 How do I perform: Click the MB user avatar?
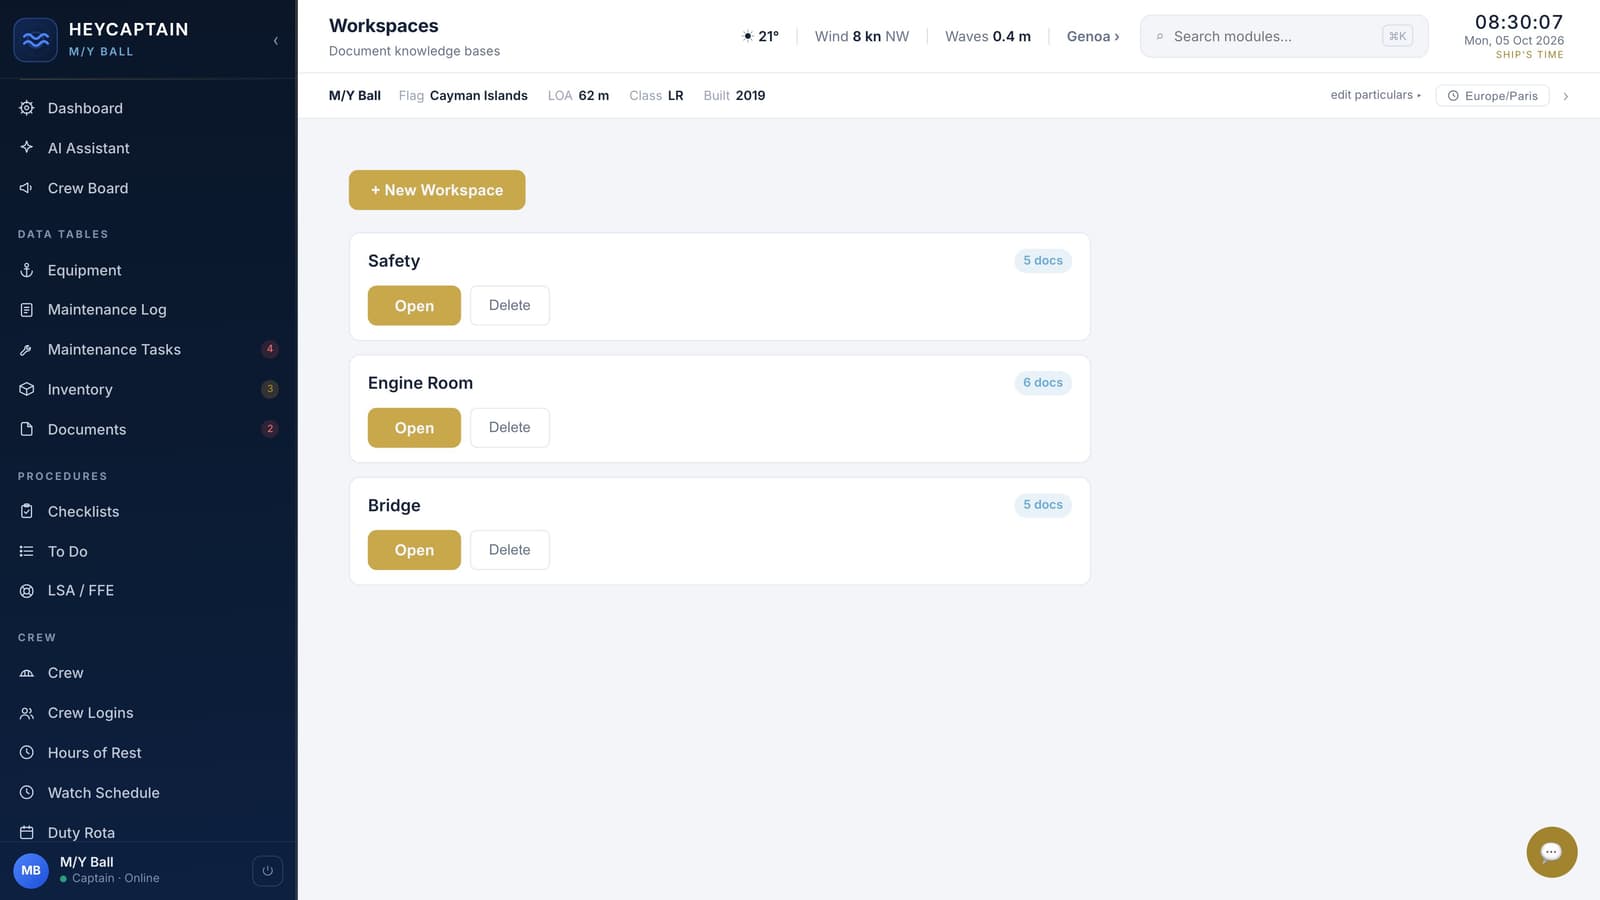click(x=31, y=871)
